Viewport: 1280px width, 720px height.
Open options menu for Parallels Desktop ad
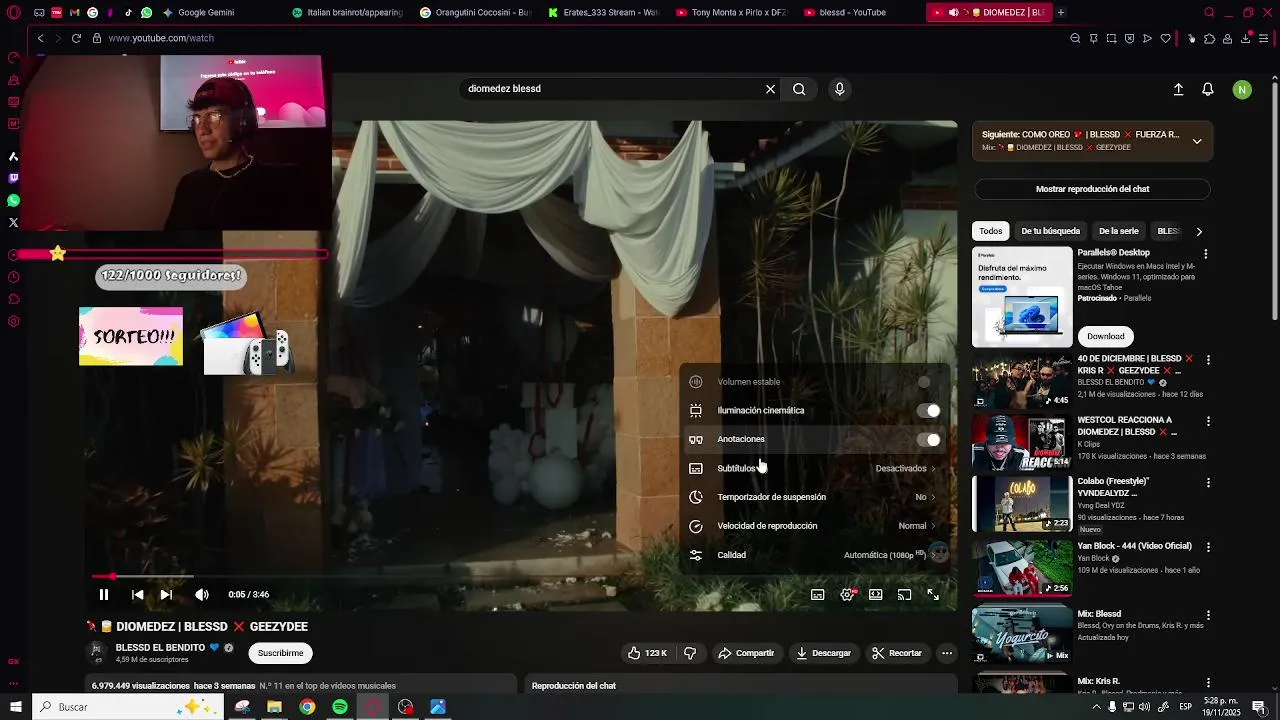1206,254
